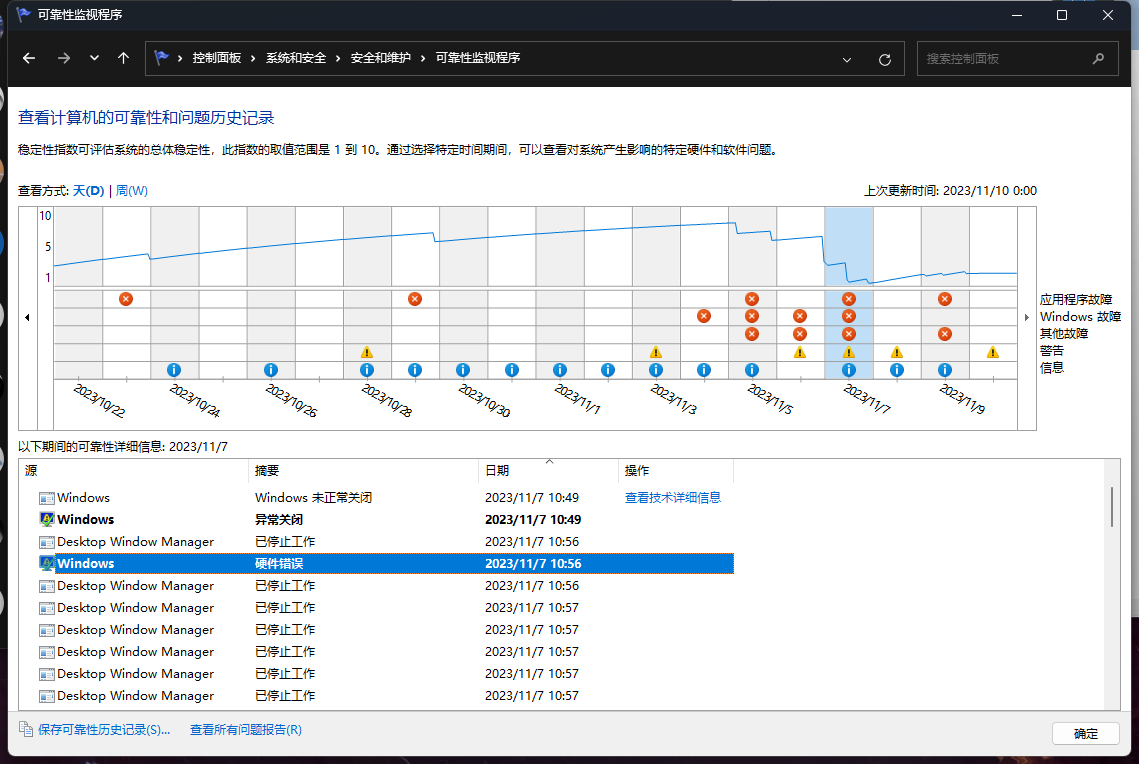Sort by the 摘要 column header
1139x764 pixels.
tap(363, 471)
